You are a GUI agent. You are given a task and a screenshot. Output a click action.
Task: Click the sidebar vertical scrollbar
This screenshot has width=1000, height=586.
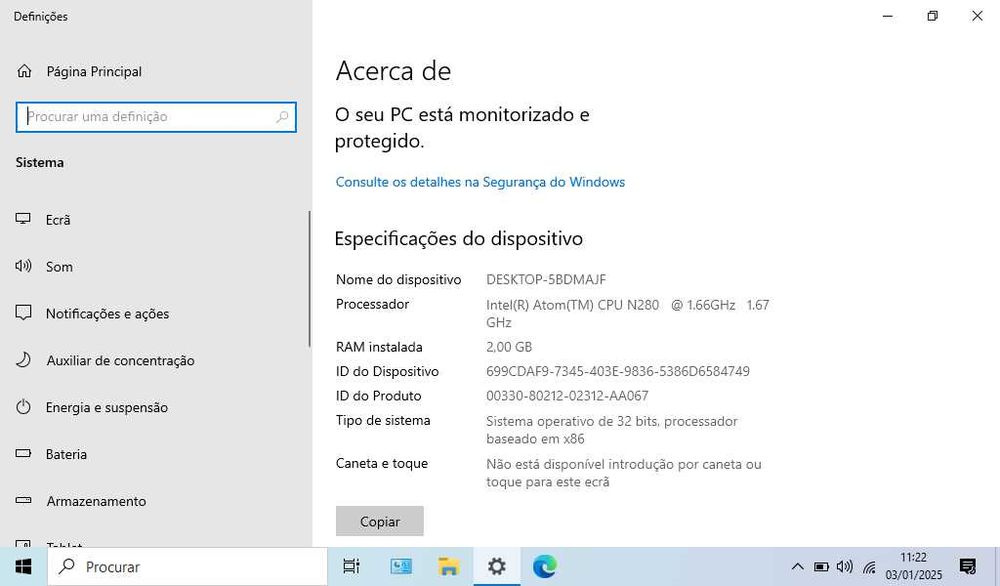point(310,279)
